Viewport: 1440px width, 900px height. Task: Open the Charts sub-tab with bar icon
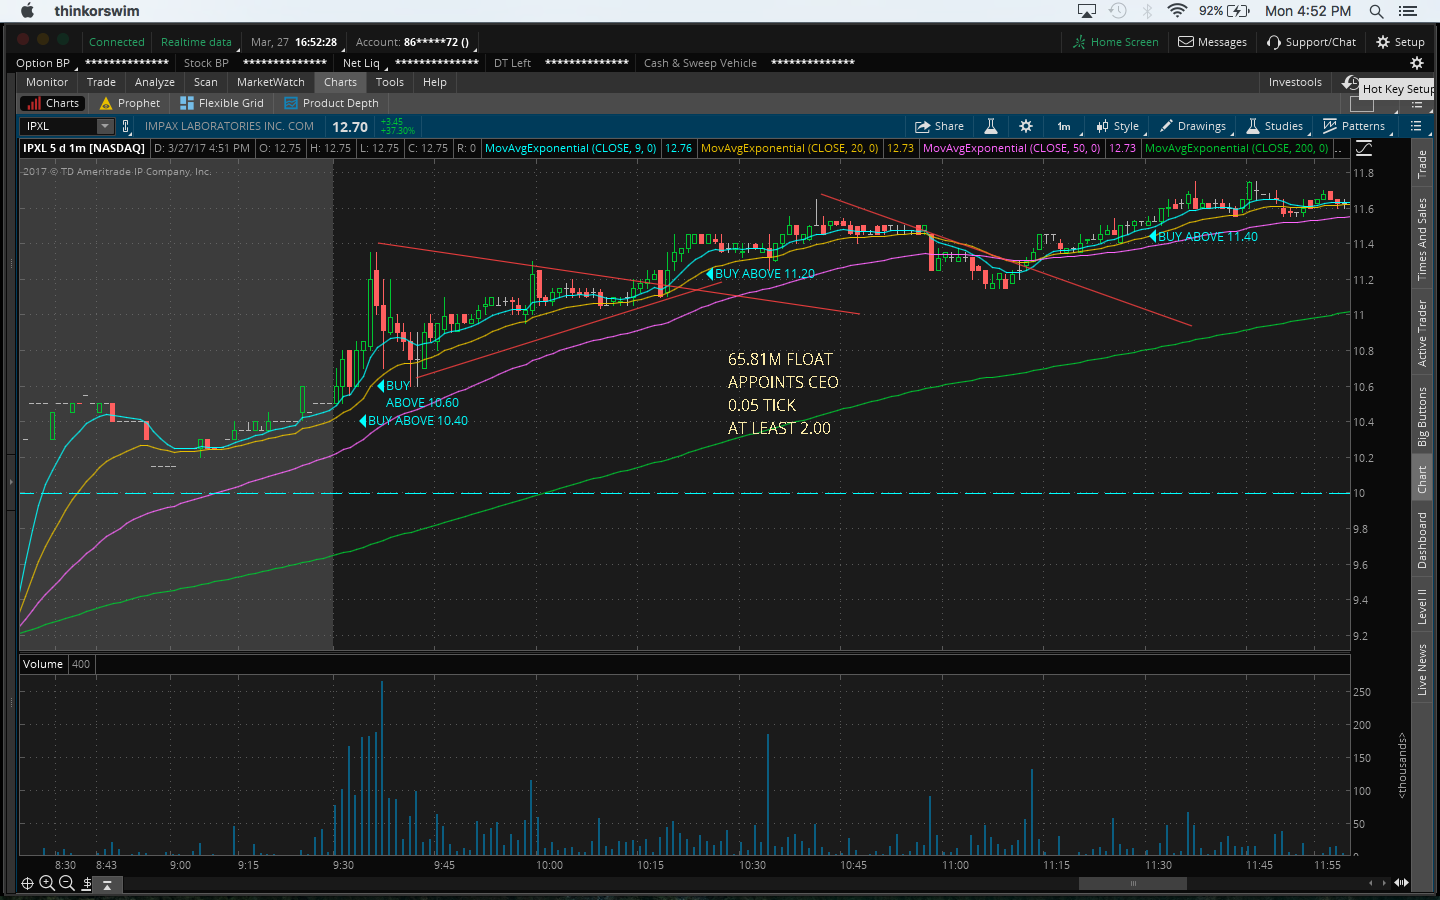click(x=52, y=103)
